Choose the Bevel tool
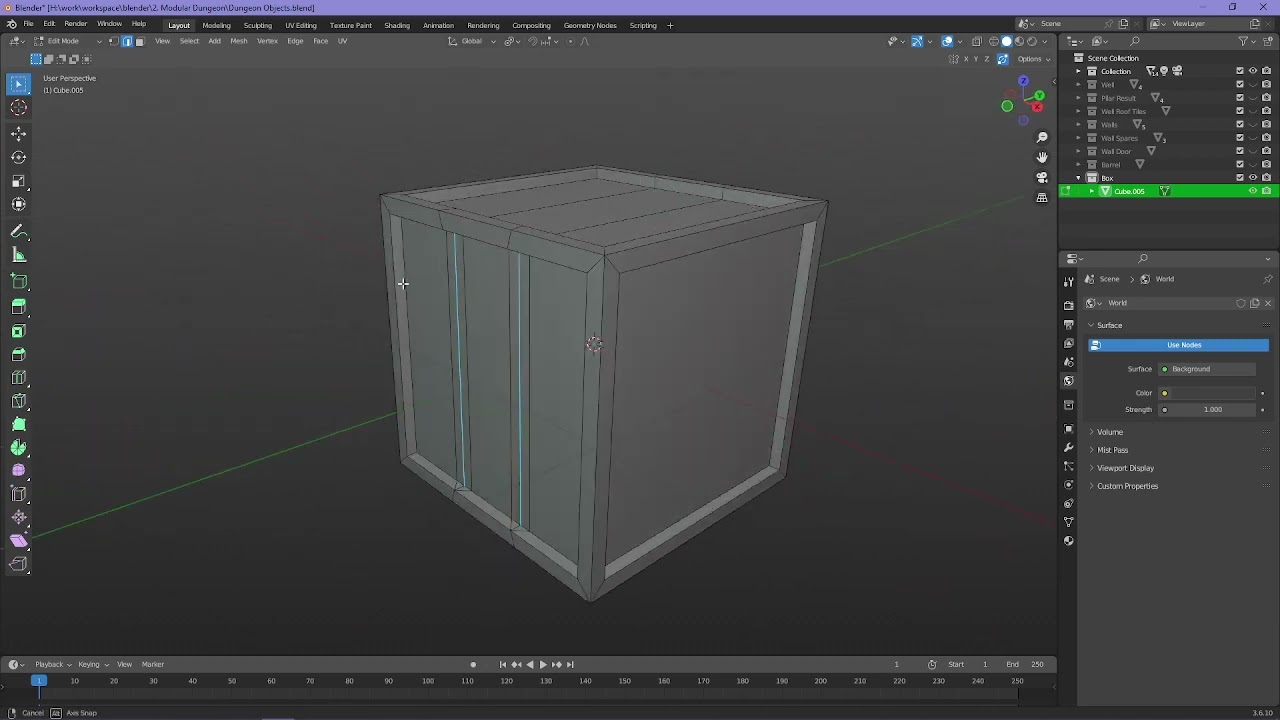 [x=19, y=355]
